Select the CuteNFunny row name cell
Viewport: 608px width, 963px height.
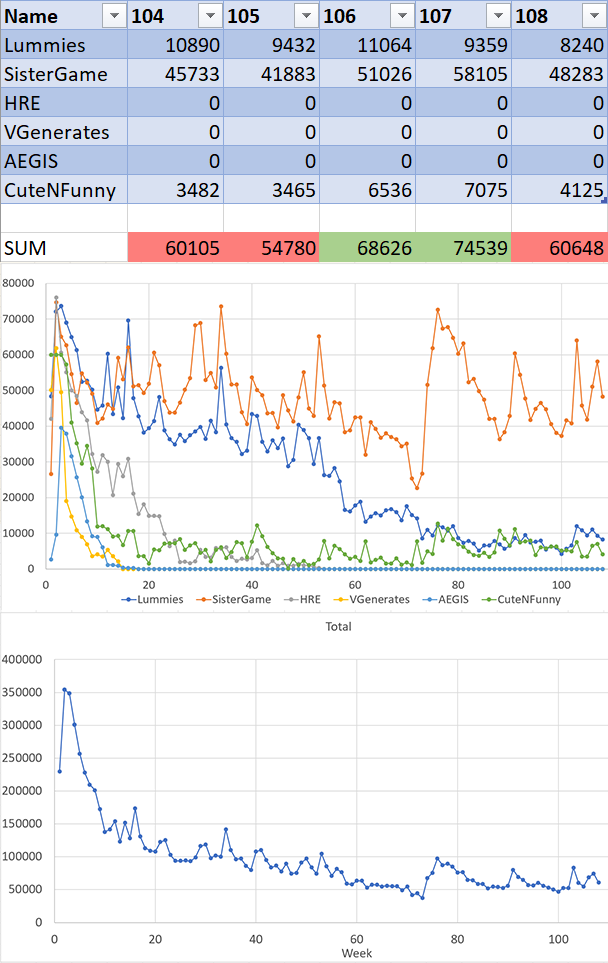(64, 189)
